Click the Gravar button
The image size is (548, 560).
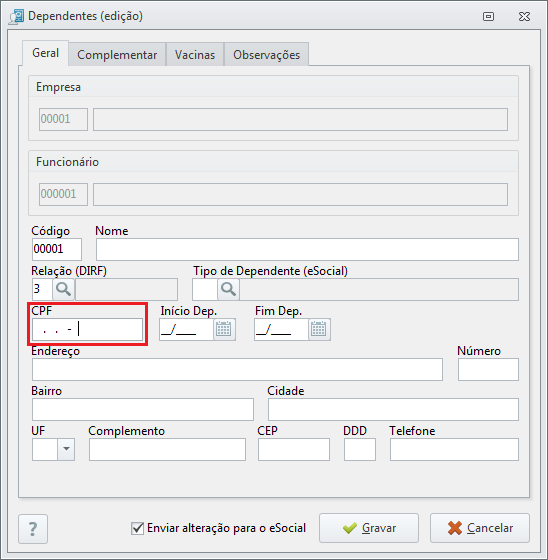pyautogui.click(x=369, y=528)
